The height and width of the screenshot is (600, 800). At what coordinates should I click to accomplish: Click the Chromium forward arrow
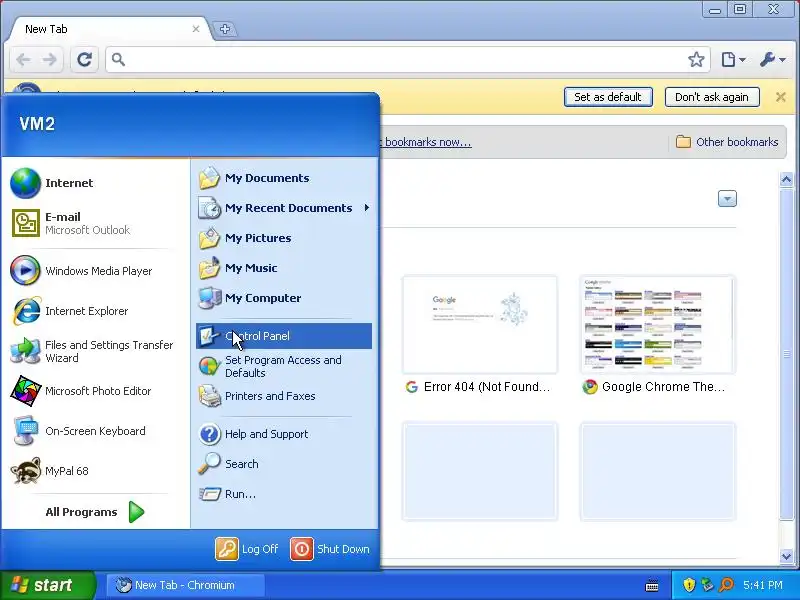pyautogui.click(x=49, y=60)
